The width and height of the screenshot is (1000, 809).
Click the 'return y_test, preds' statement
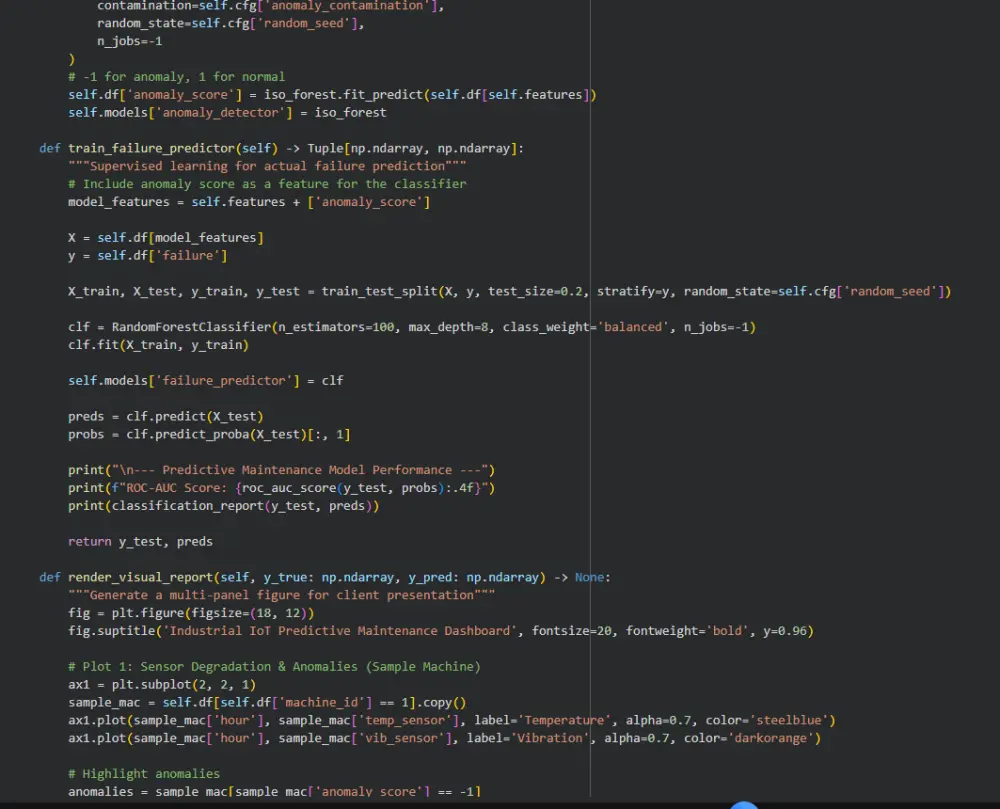pos(140,541)
